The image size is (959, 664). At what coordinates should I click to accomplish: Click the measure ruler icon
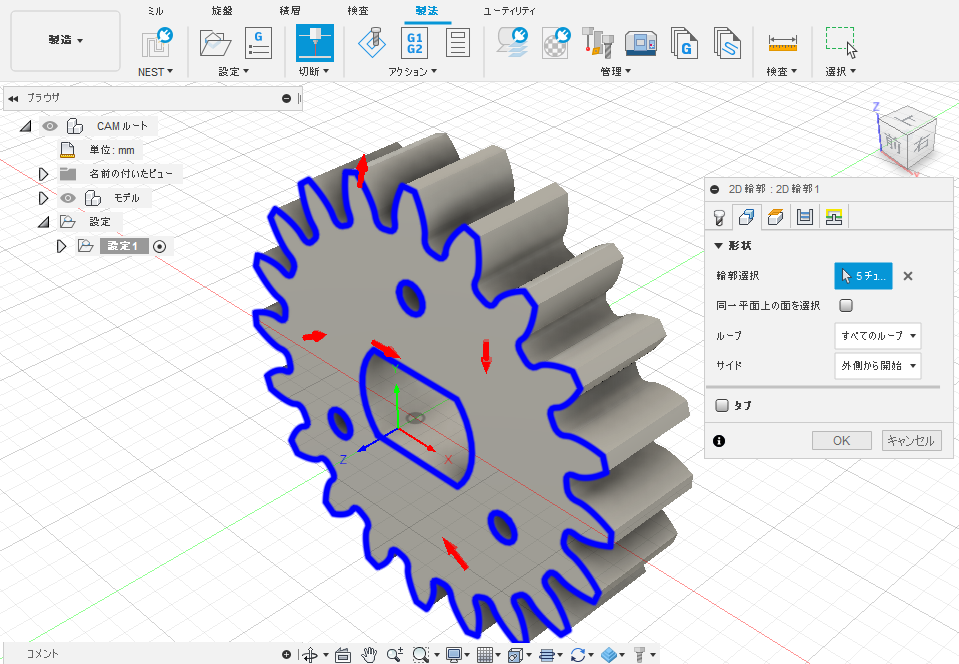[782, 43]
